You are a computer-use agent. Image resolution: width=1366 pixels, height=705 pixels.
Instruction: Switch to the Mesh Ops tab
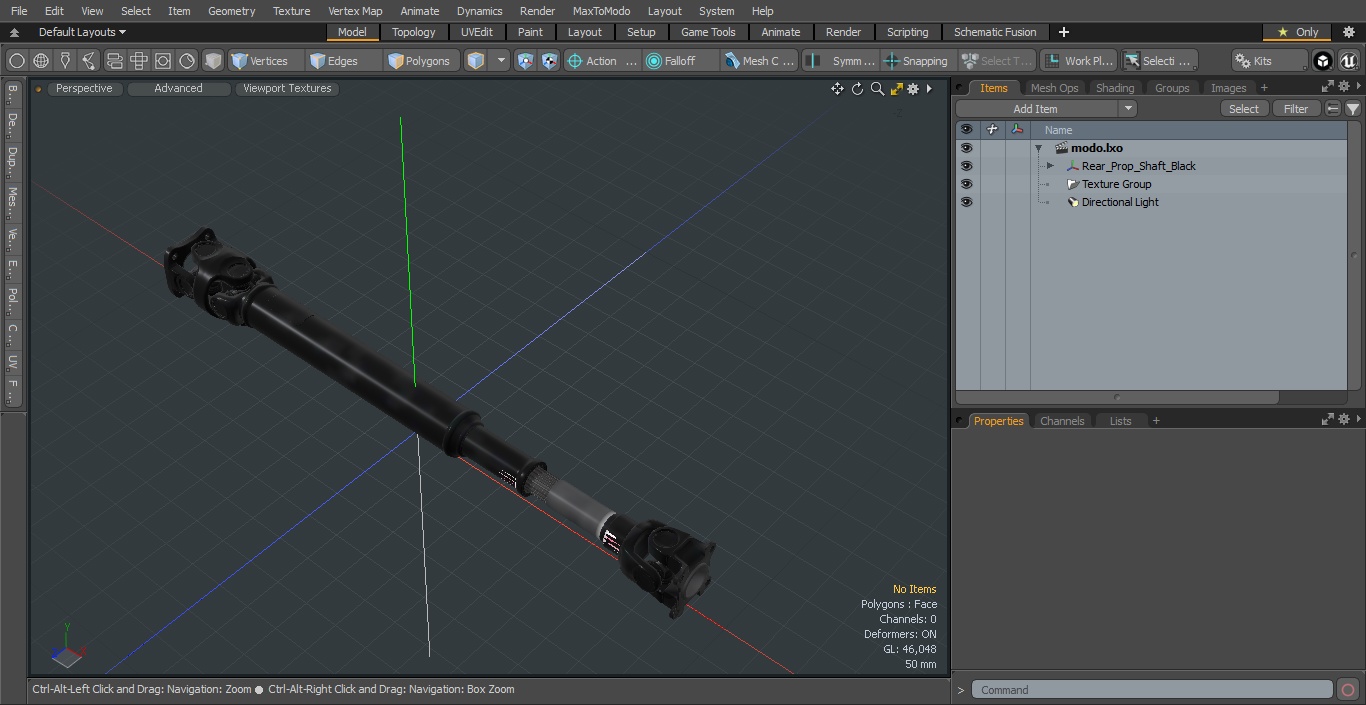tap(1054, 88)
